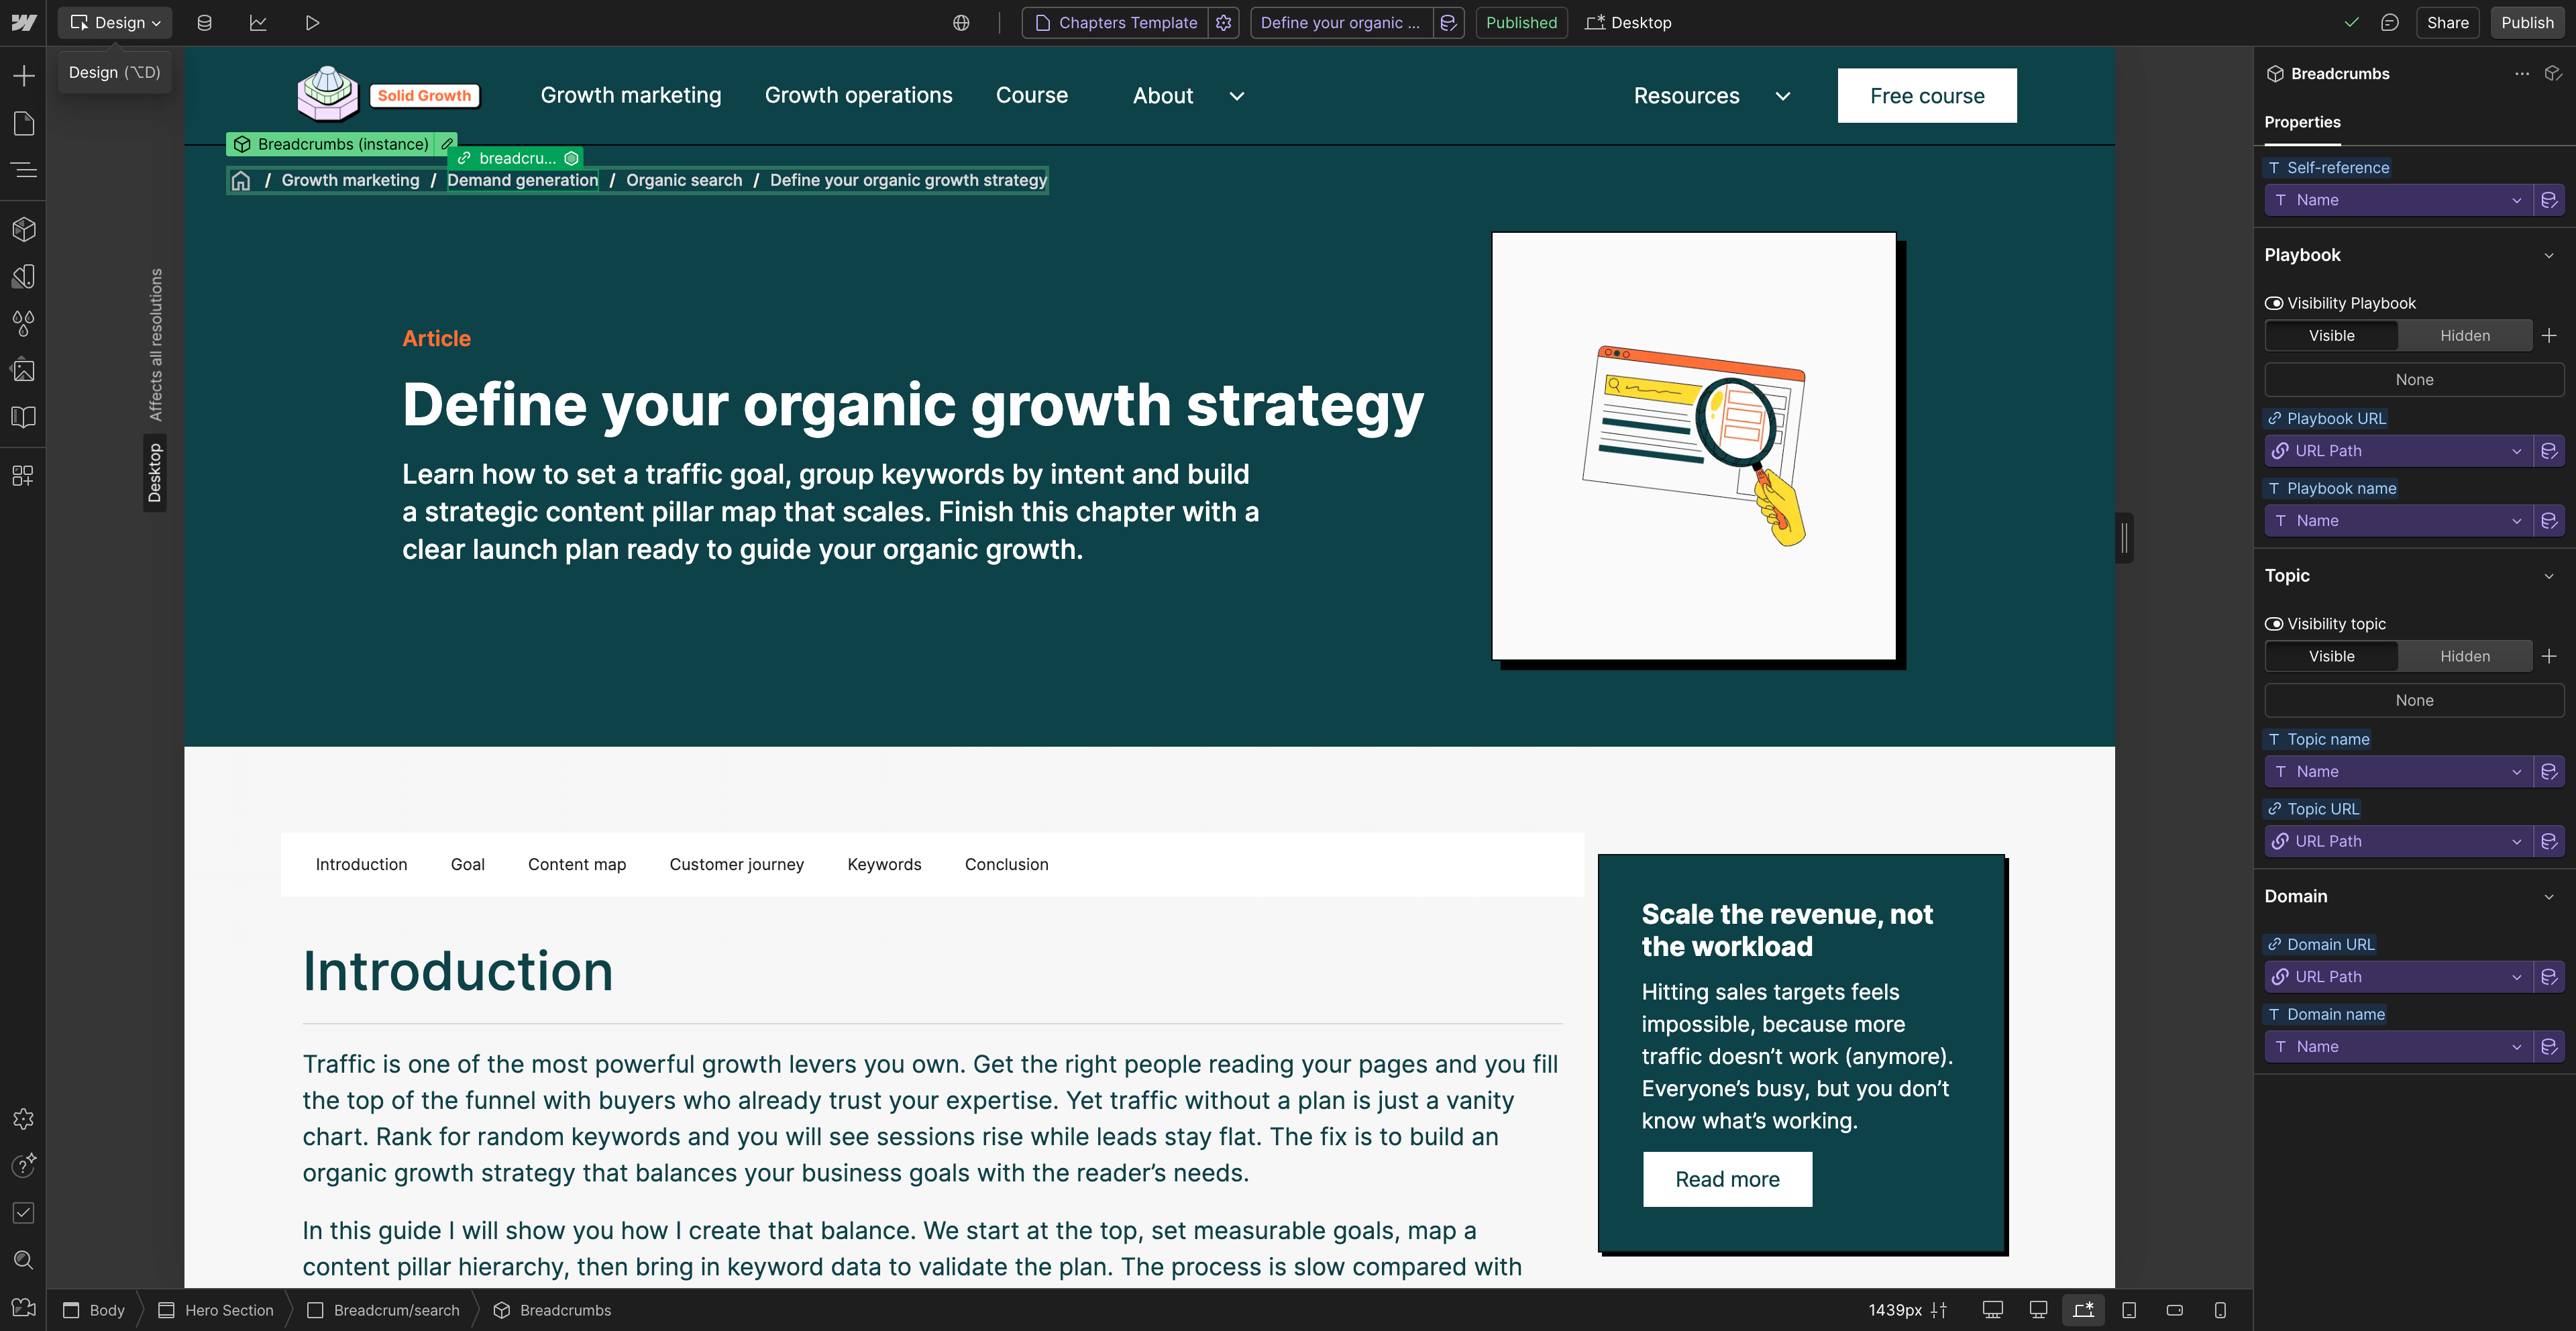Set Visibility topic to Hidden
Screen dimensions: 2576x1331
pyautogui.click(x=2464, y=656)
